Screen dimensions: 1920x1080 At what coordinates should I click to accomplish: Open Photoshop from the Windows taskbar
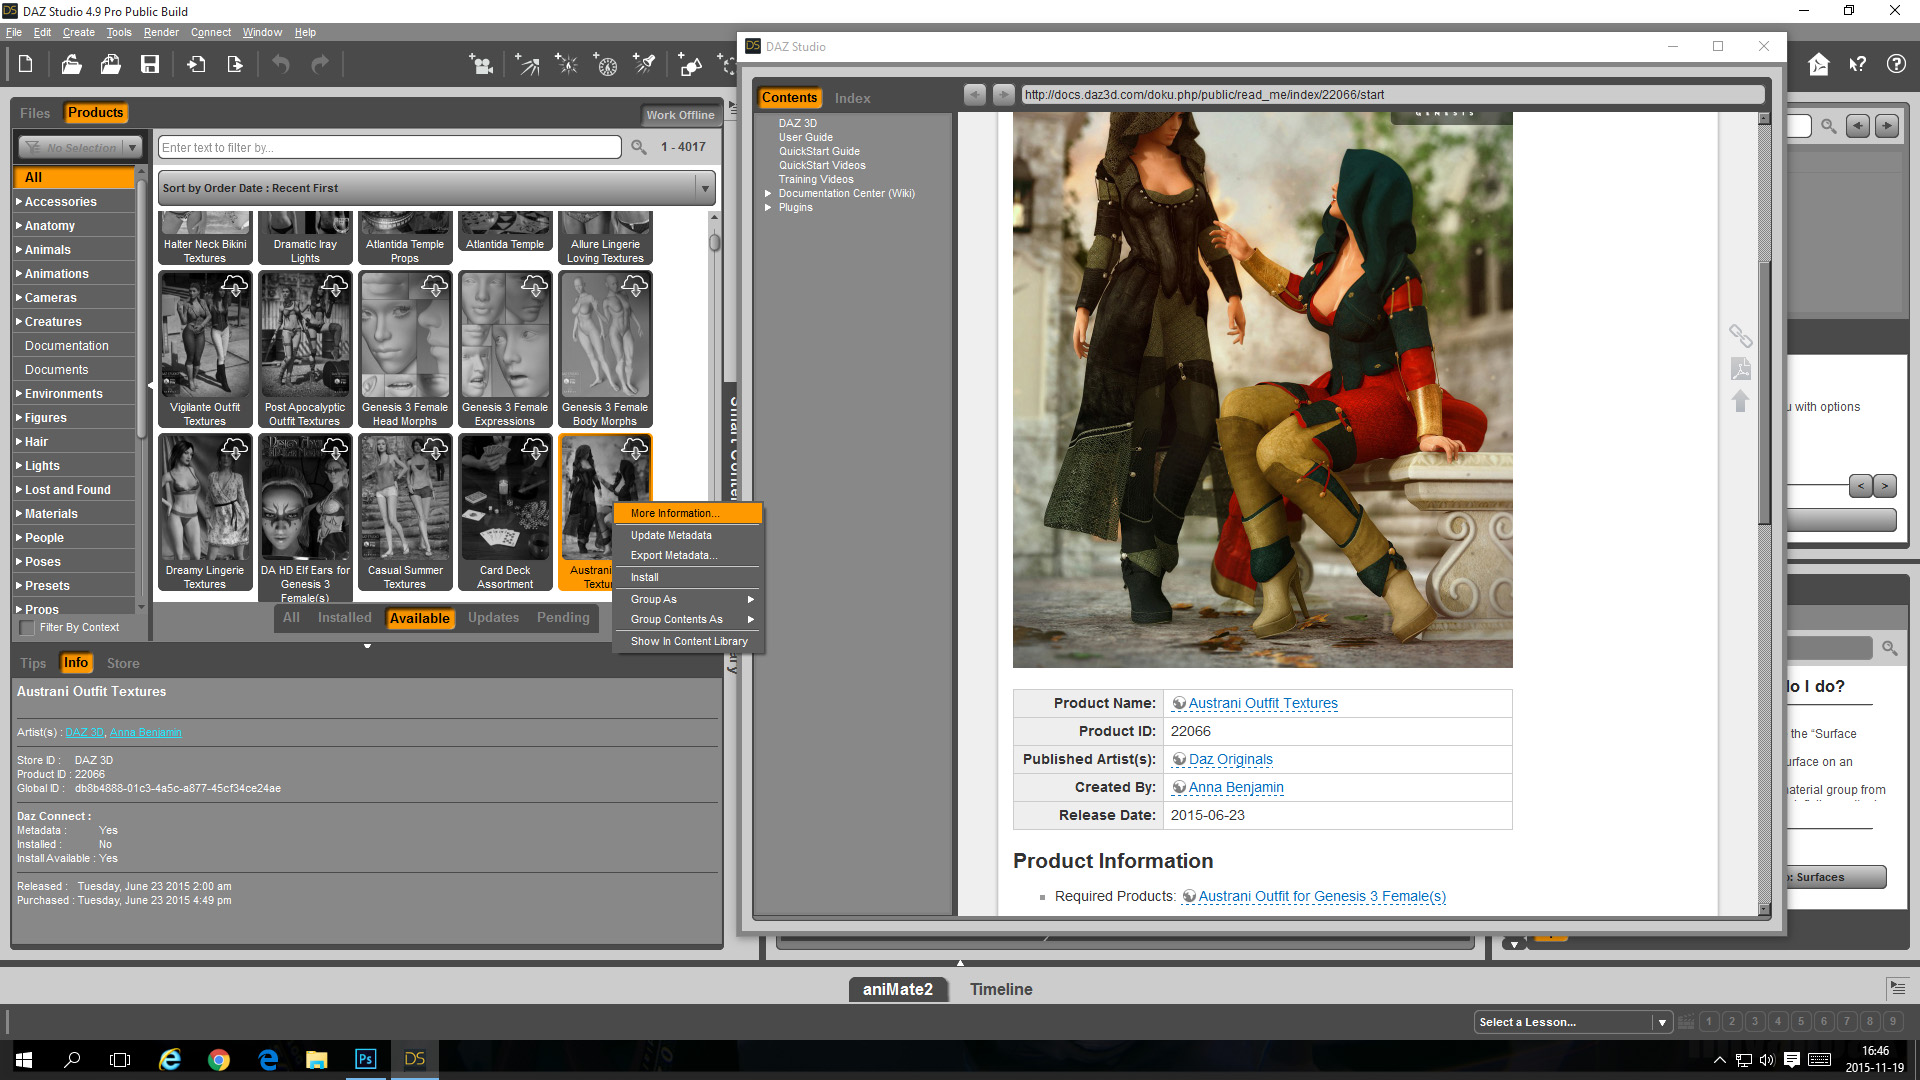pyautogui.click(x=366, y=1059)
